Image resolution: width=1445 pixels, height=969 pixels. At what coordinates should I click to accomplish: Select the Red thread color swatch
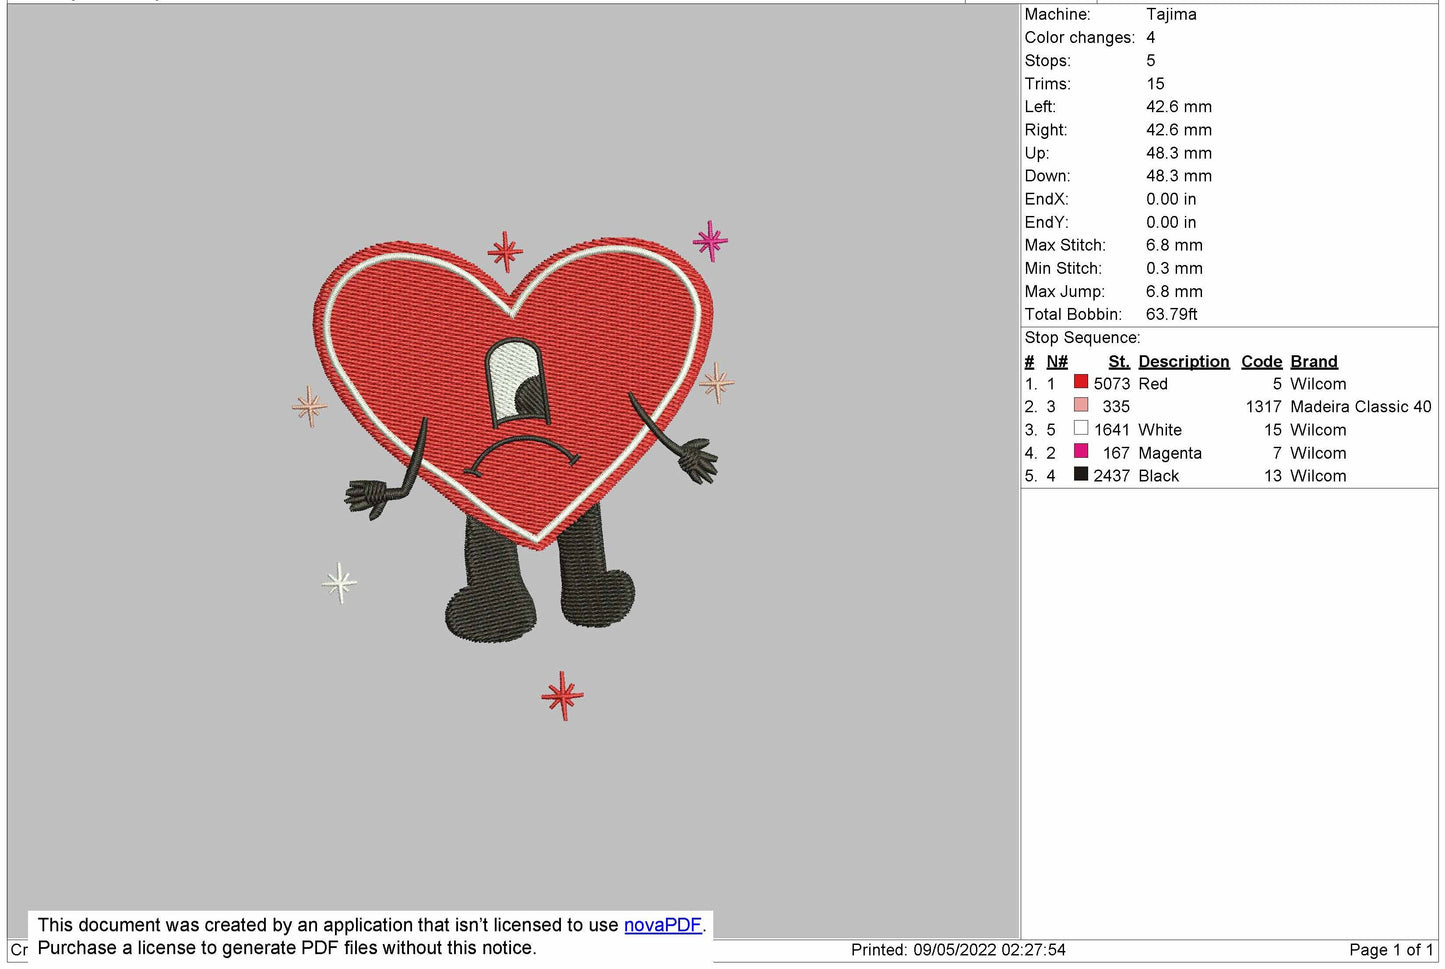tap(1081, 382)
